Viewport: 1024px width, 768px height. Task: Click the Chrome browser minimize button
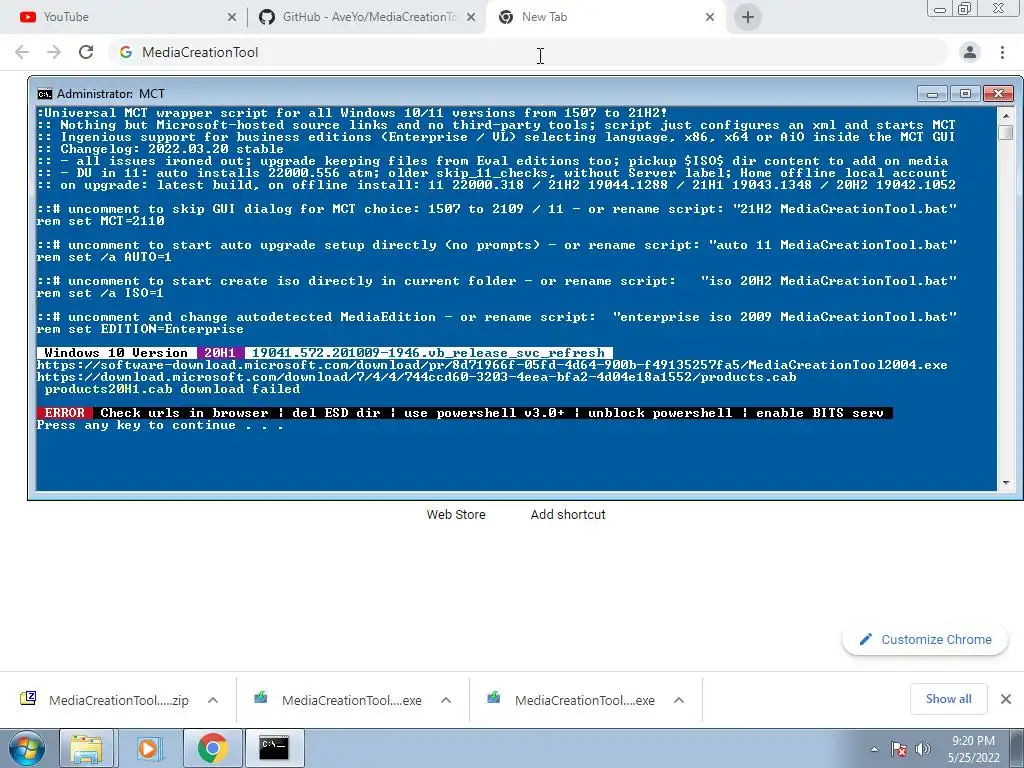click(940, 8)
